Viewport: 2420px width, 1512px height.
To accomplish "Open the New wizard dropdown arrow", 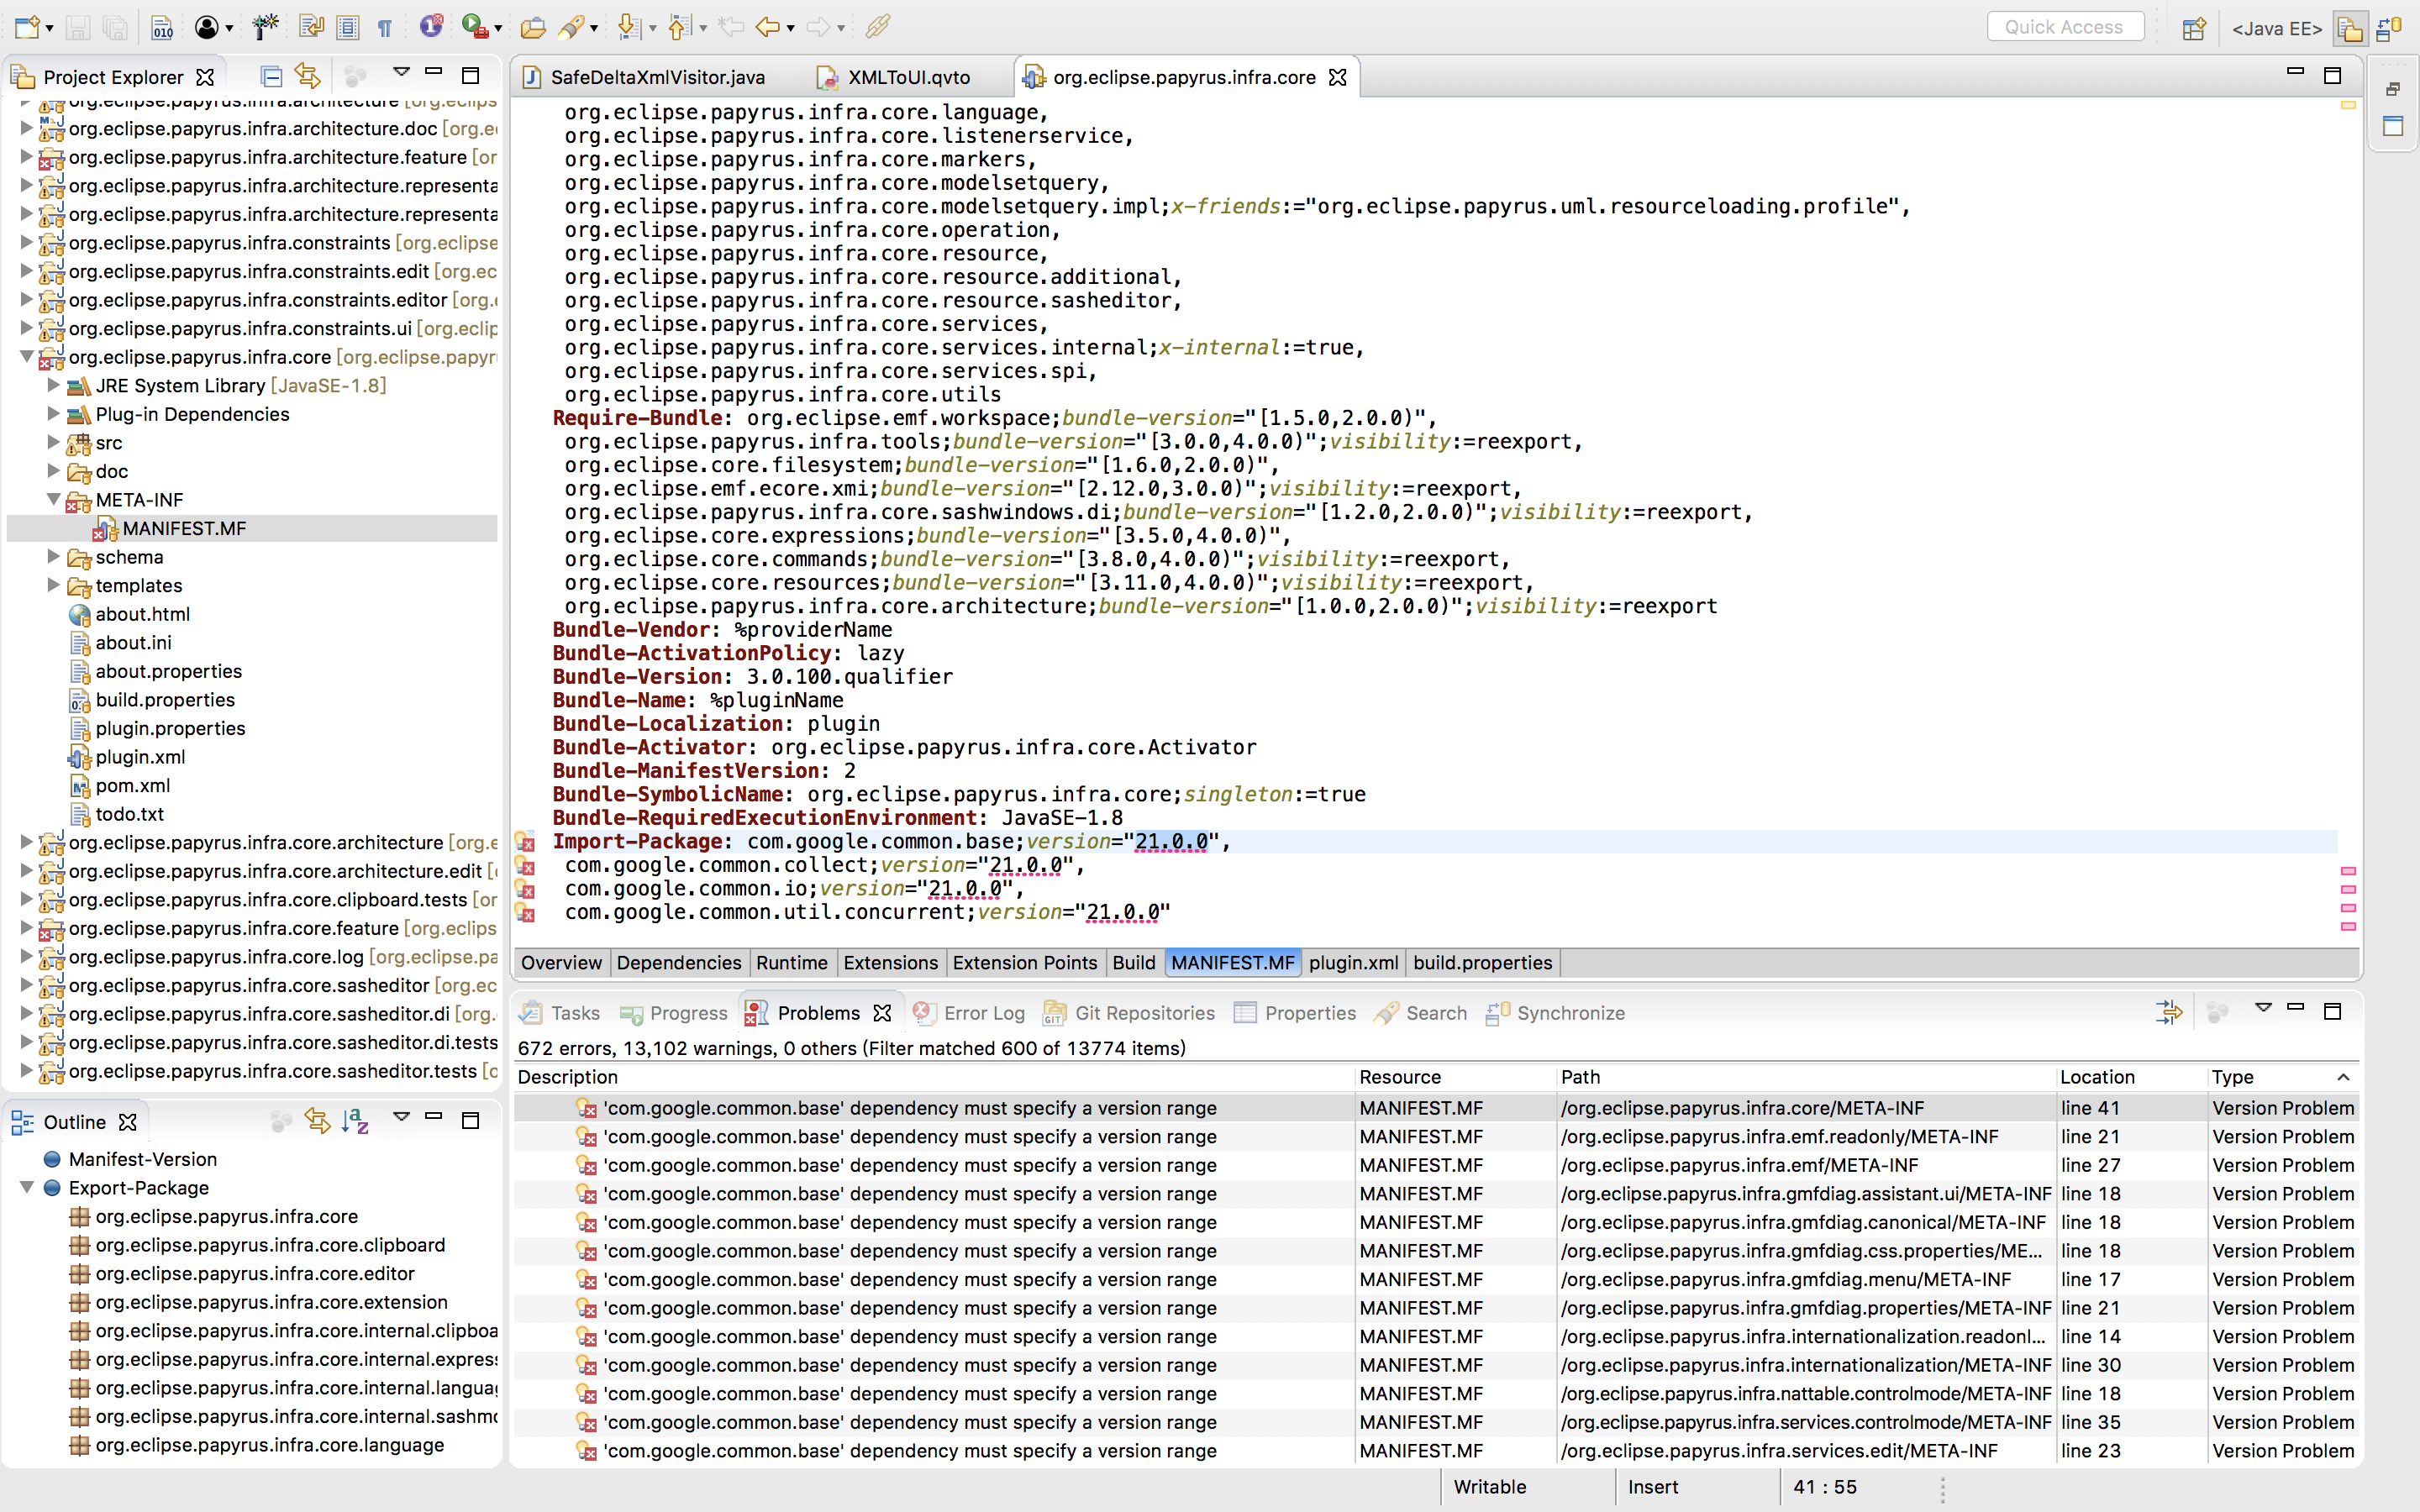I will pos(49,29).
